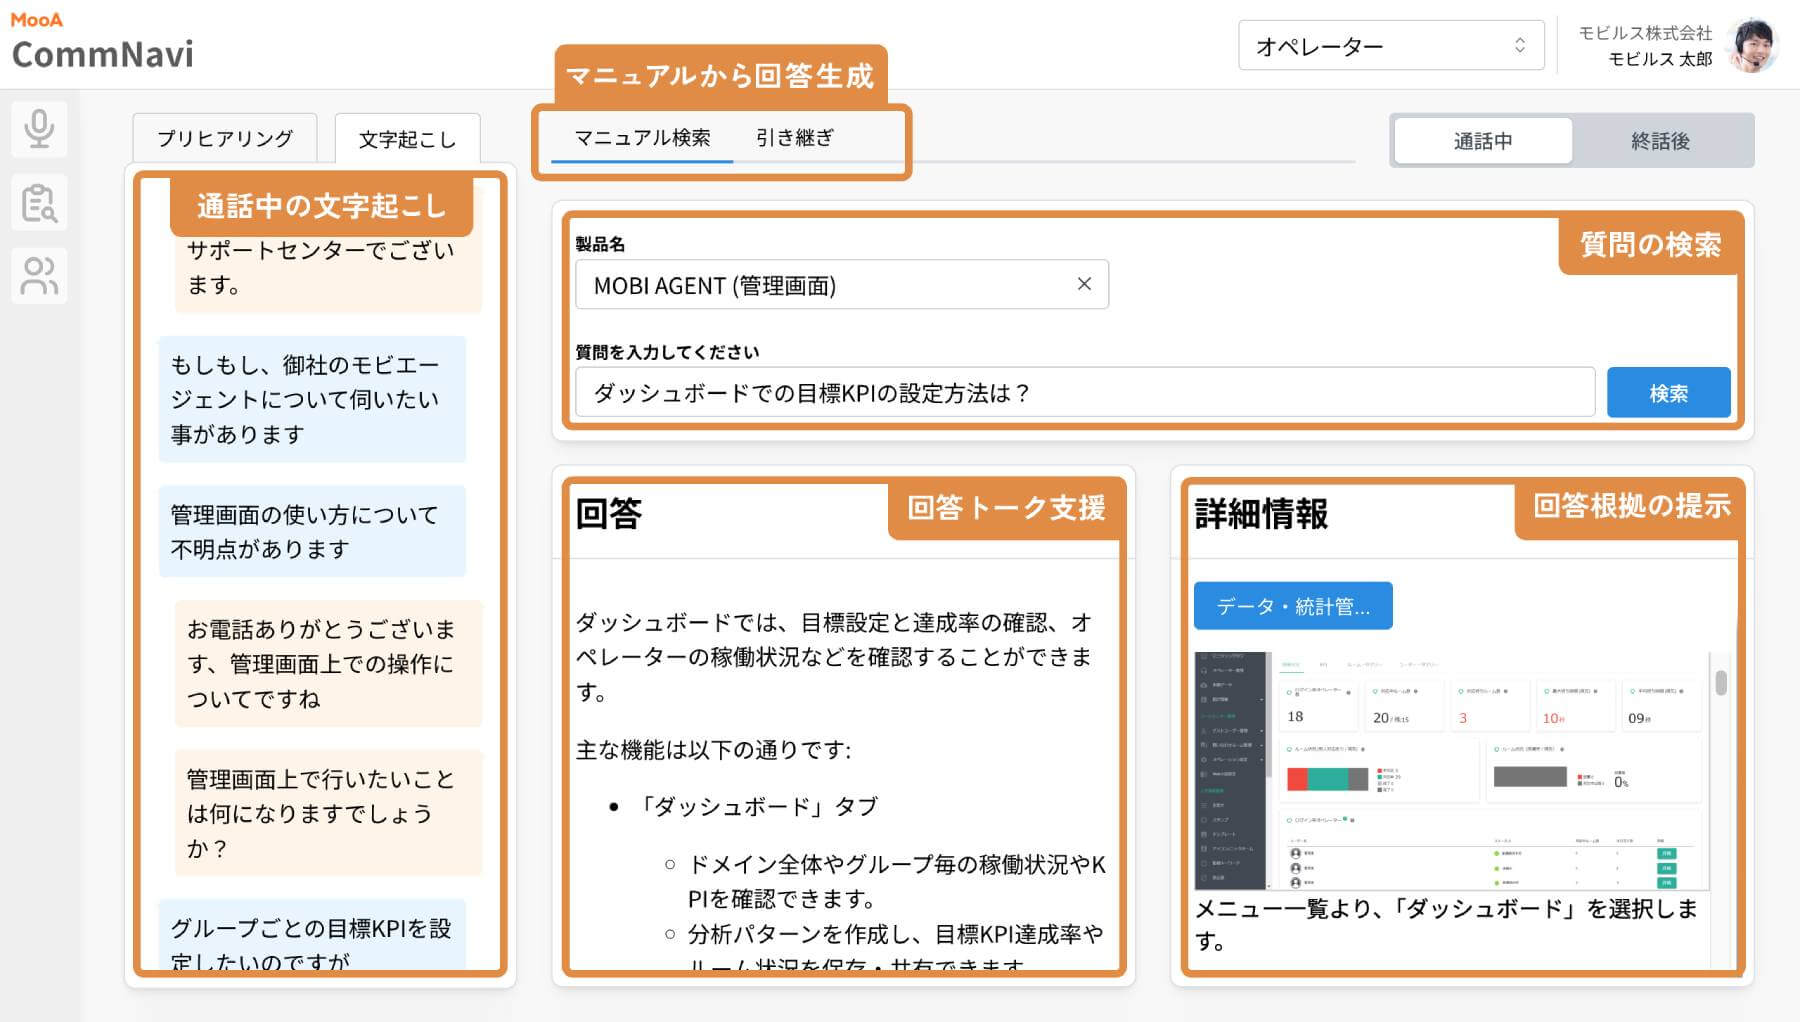
Task: Toggle to 通話中 mode
Action: click(x=1483, y=141)
